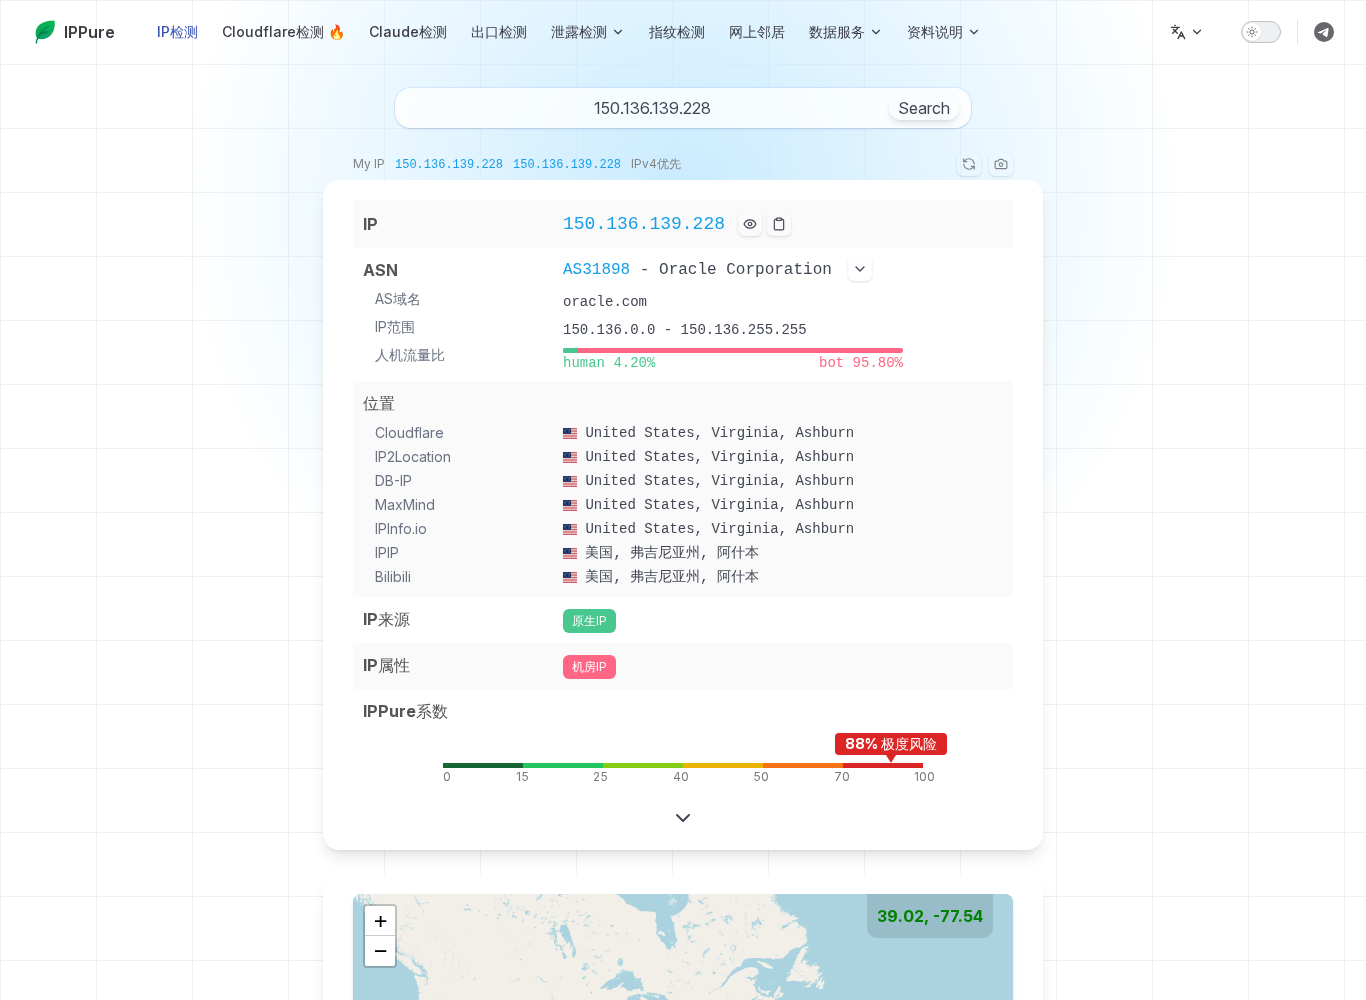Click the US flag in the Bilibili row

click(570, 577)
